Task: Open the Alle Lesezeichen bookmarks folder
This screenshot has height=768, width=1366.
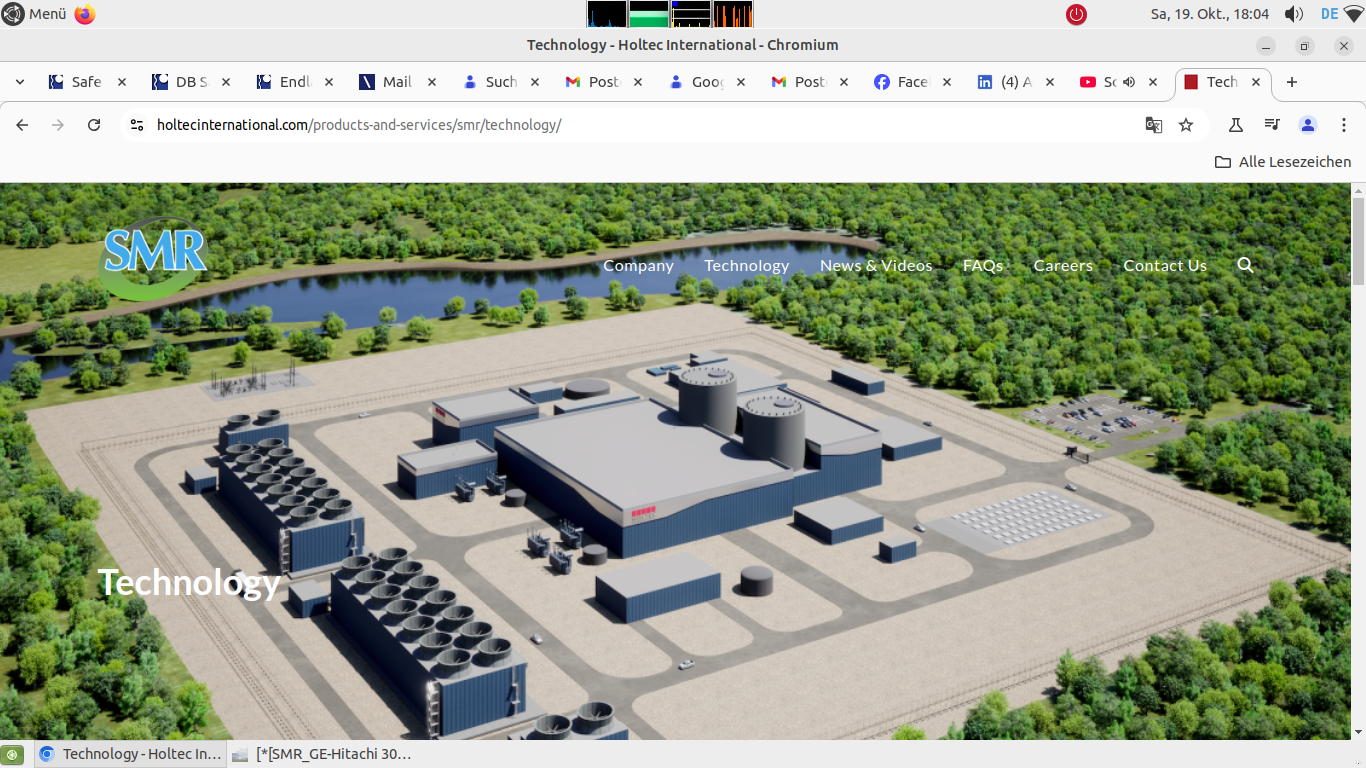Action: [1283, 162]
